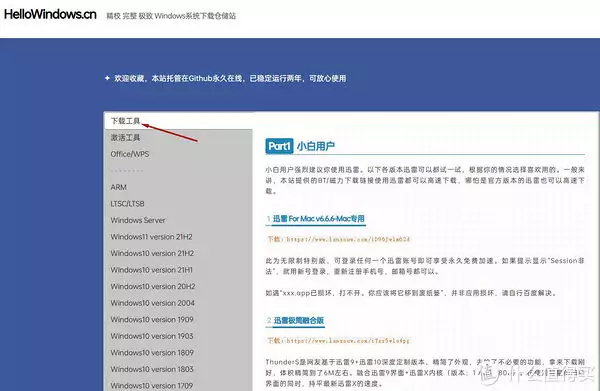This screenshot has height=391, width=600.
Task: Go to the Windows Server section
Action: 138,220
